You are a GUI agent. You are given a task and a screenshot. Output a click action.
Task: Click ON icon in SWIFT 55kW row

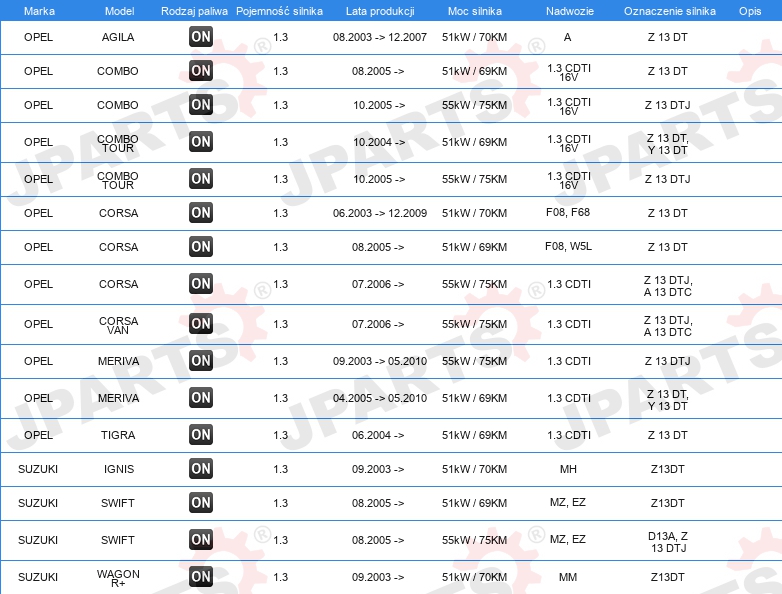click(201, 539)
